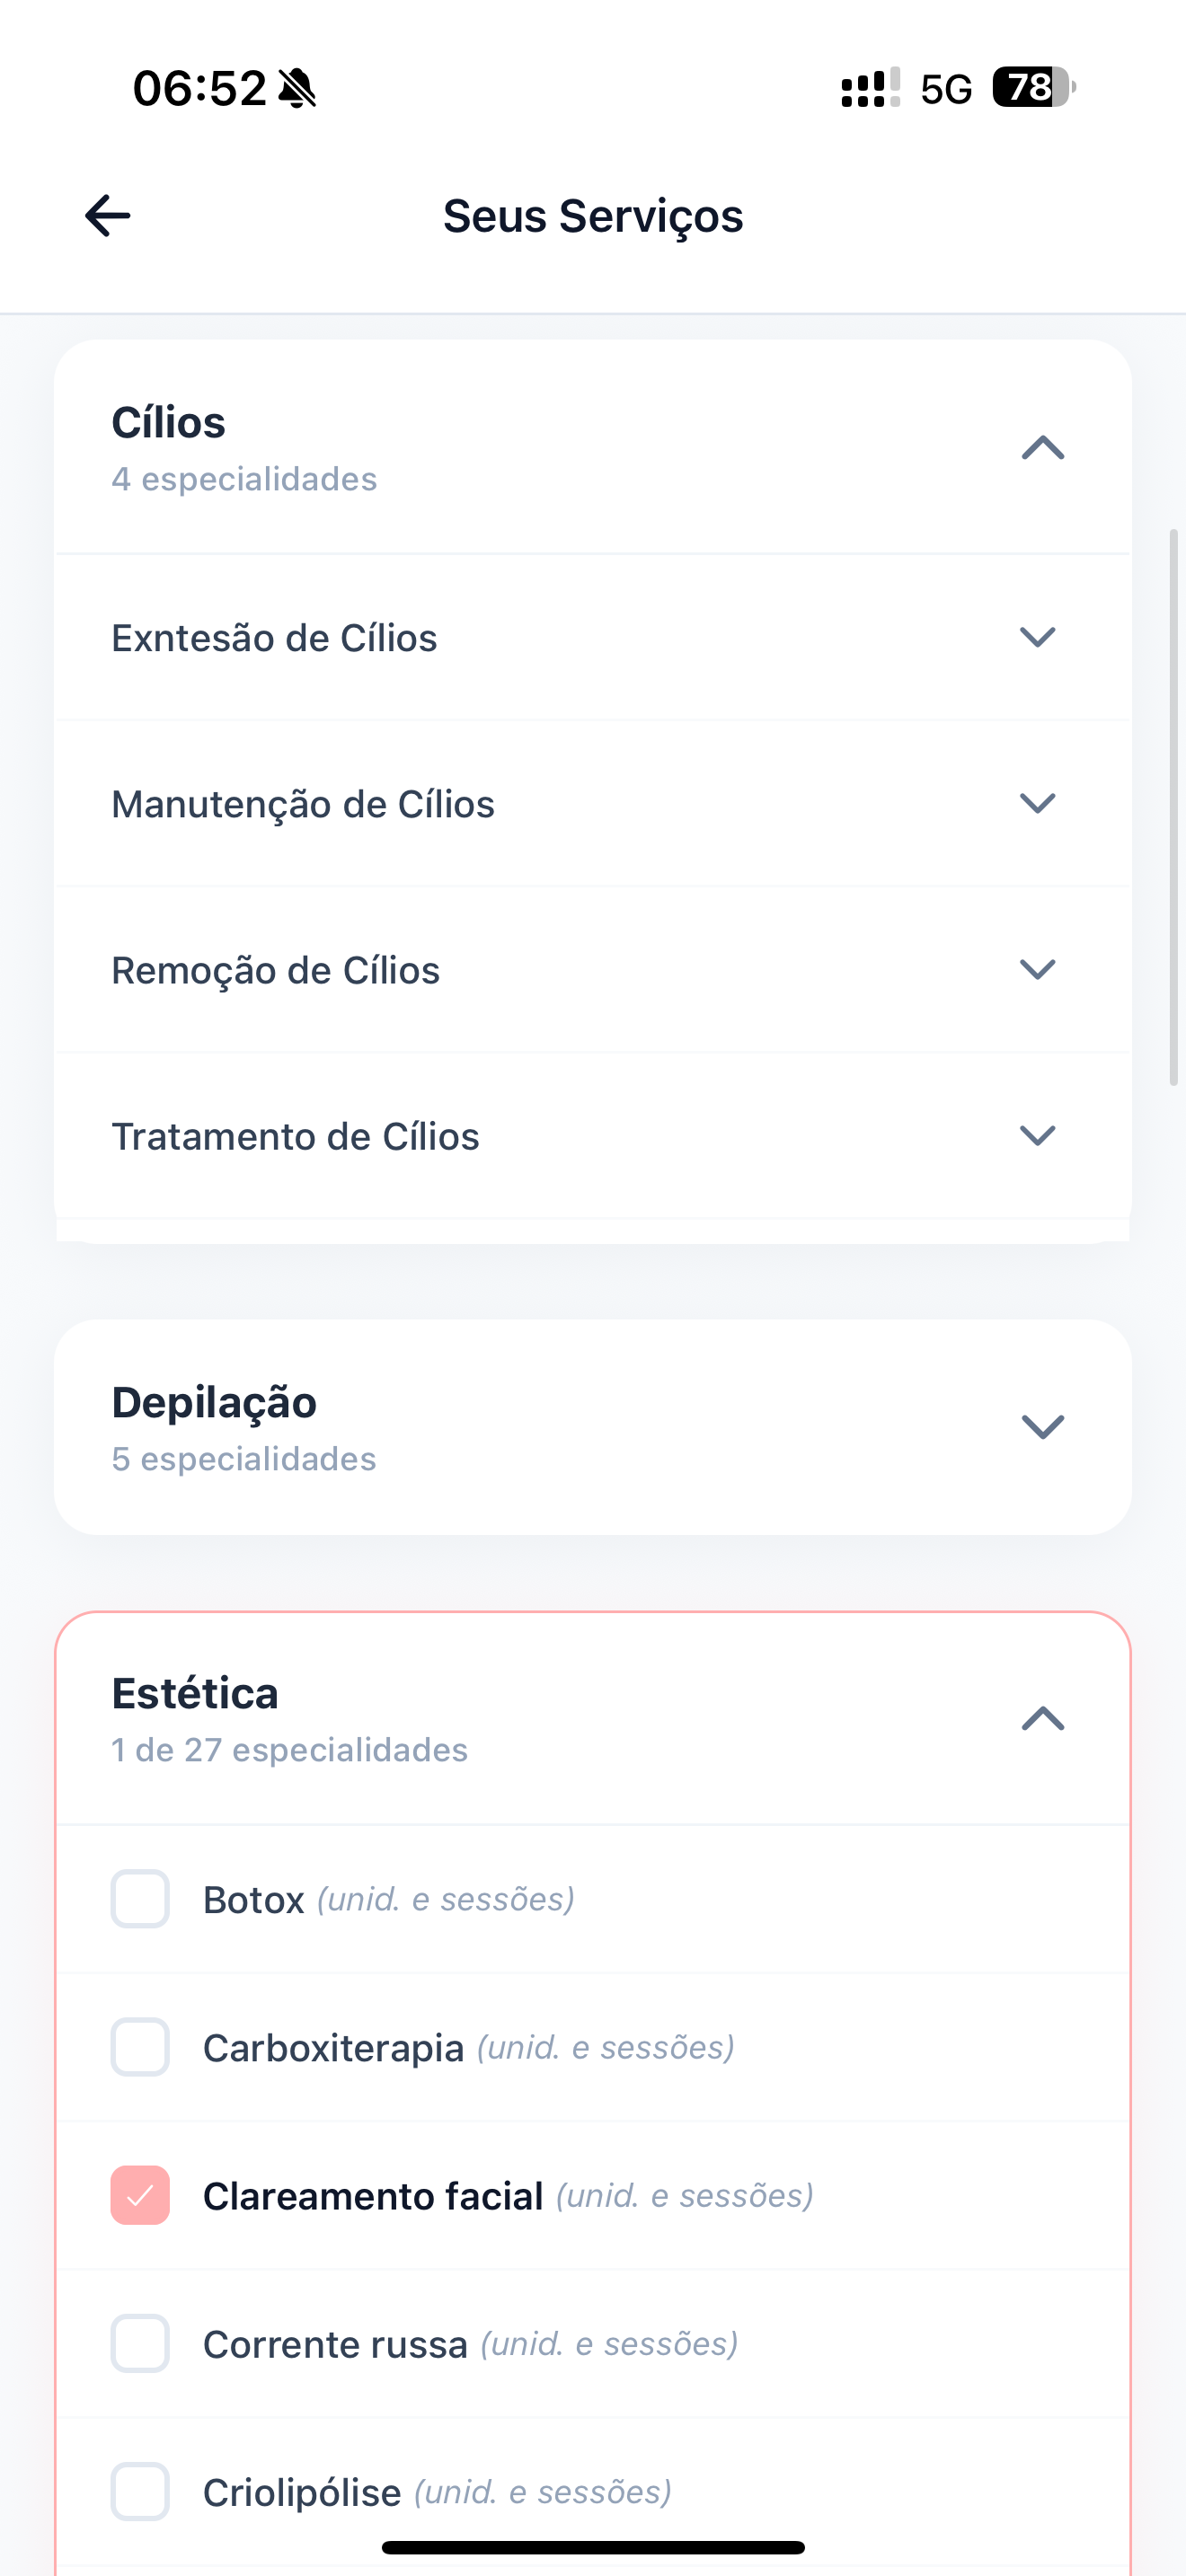Toggle the Estética category header
This screenshot has height=2576, width=1186.
pyautogui.click(x=593, y=1719)
